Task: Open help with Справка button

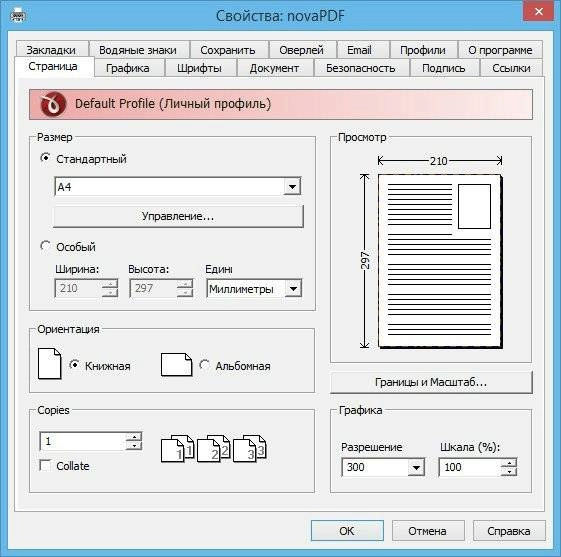Action: click(x=509, y=531)
